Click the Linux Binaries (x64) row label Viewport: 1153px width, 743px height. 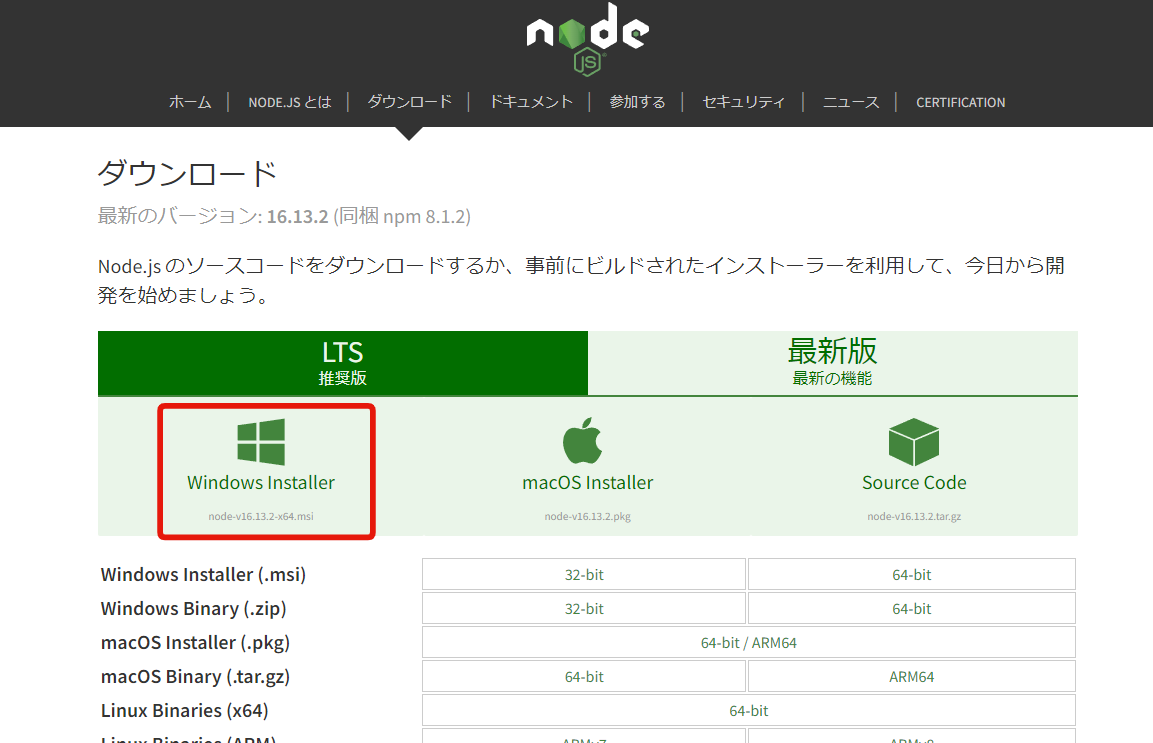coord(185,711)
